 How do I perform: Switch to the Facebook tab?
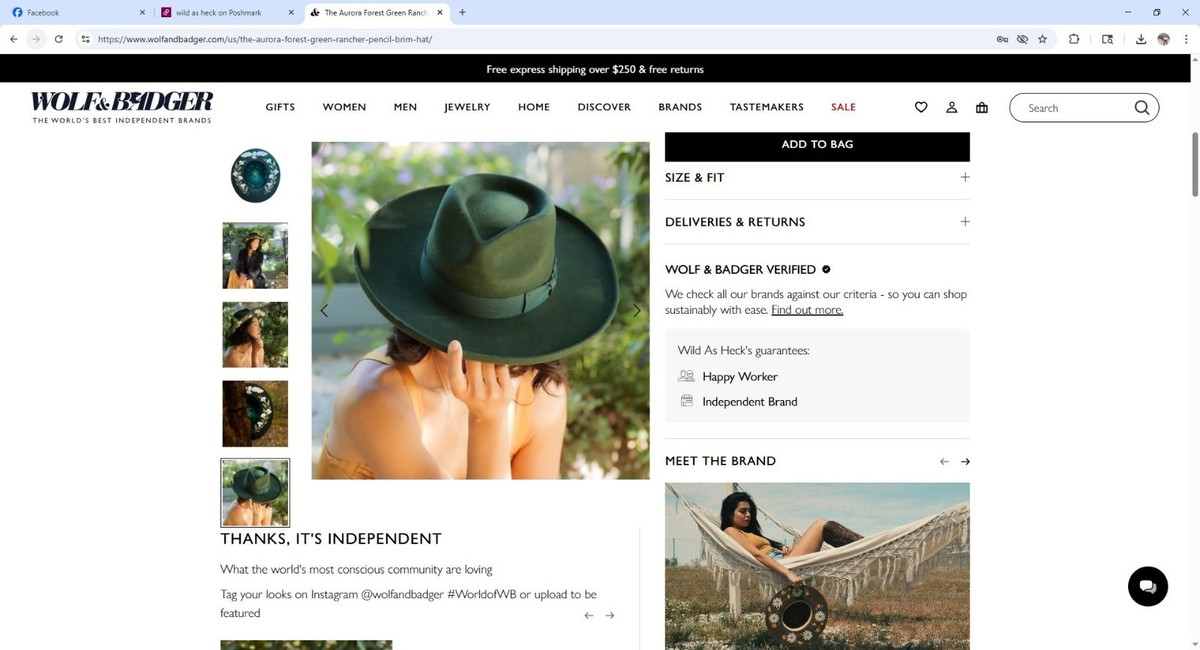click(76, 12)
